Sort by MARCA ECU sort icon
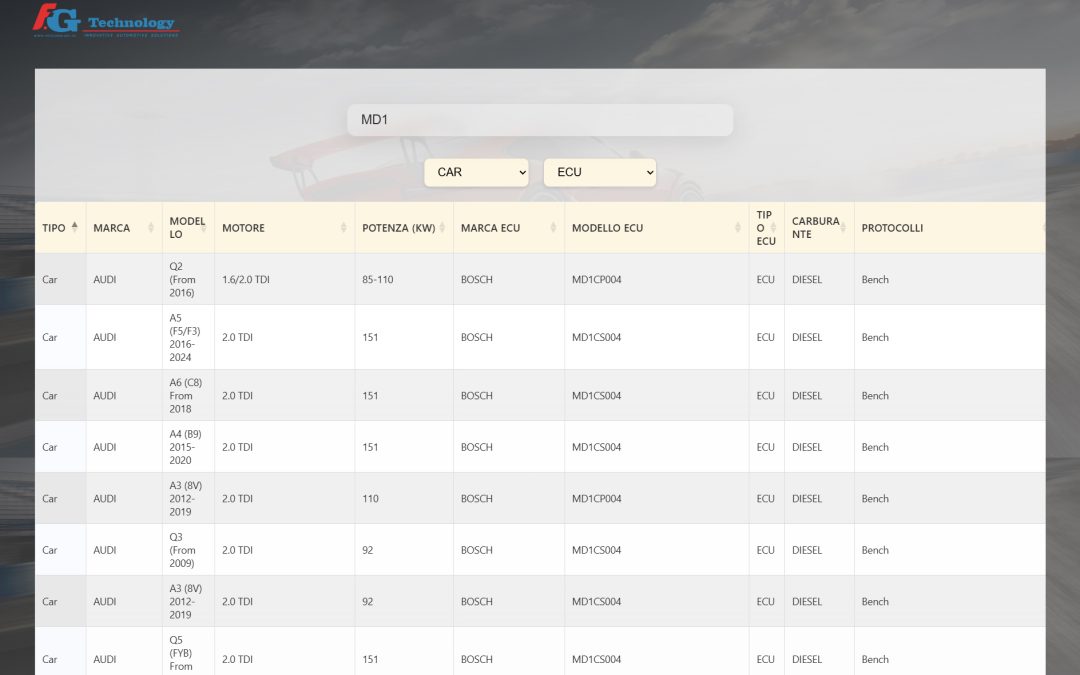The image size is (1080, 675). click(553, 228)
